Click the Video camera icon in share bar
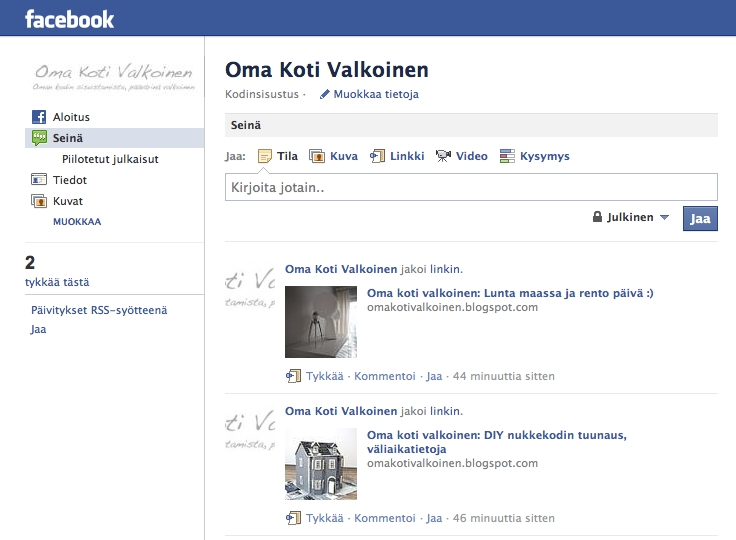Viewport: 736px width, 540px height. pyautogui.click(x=443, y=156)
